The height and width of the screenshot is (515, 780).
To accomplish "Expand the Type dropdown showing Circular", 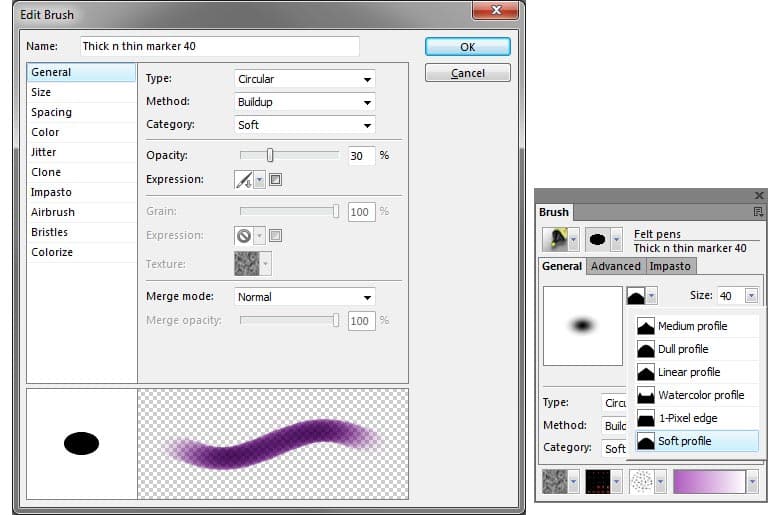I will click(305, 79).
